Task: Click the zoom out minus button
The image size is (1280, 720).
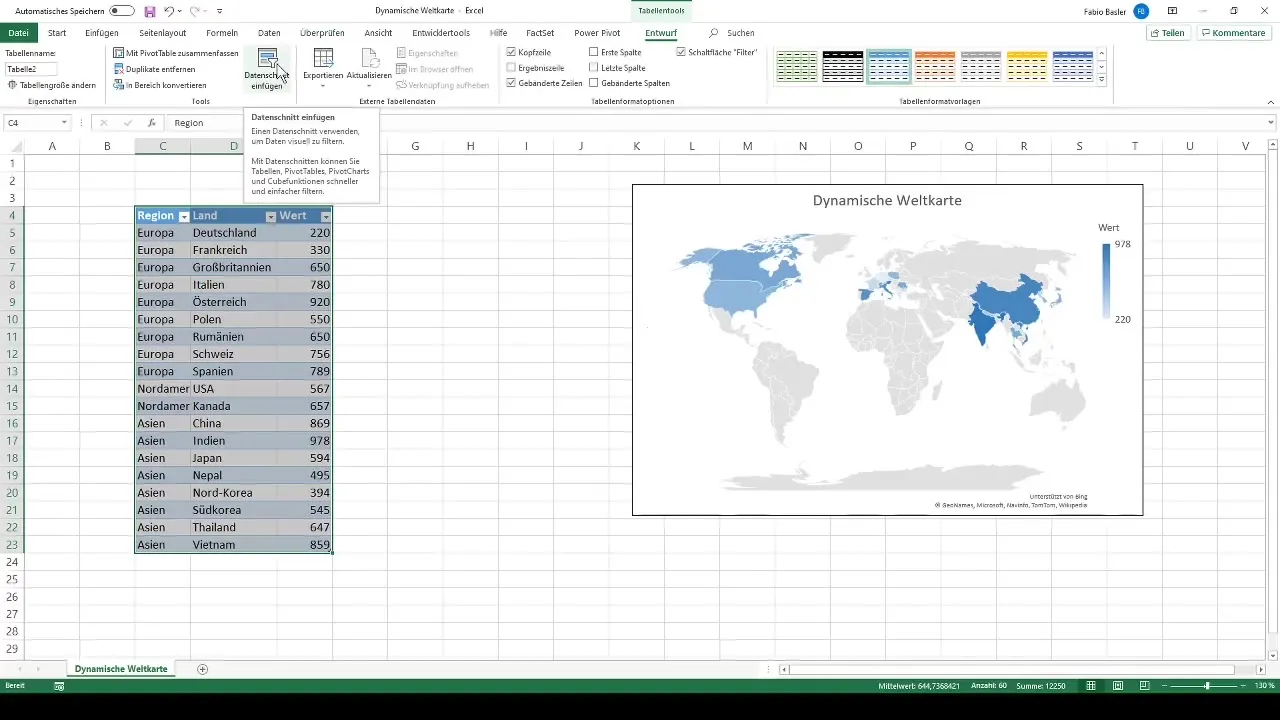Action: coord(1165,686)
